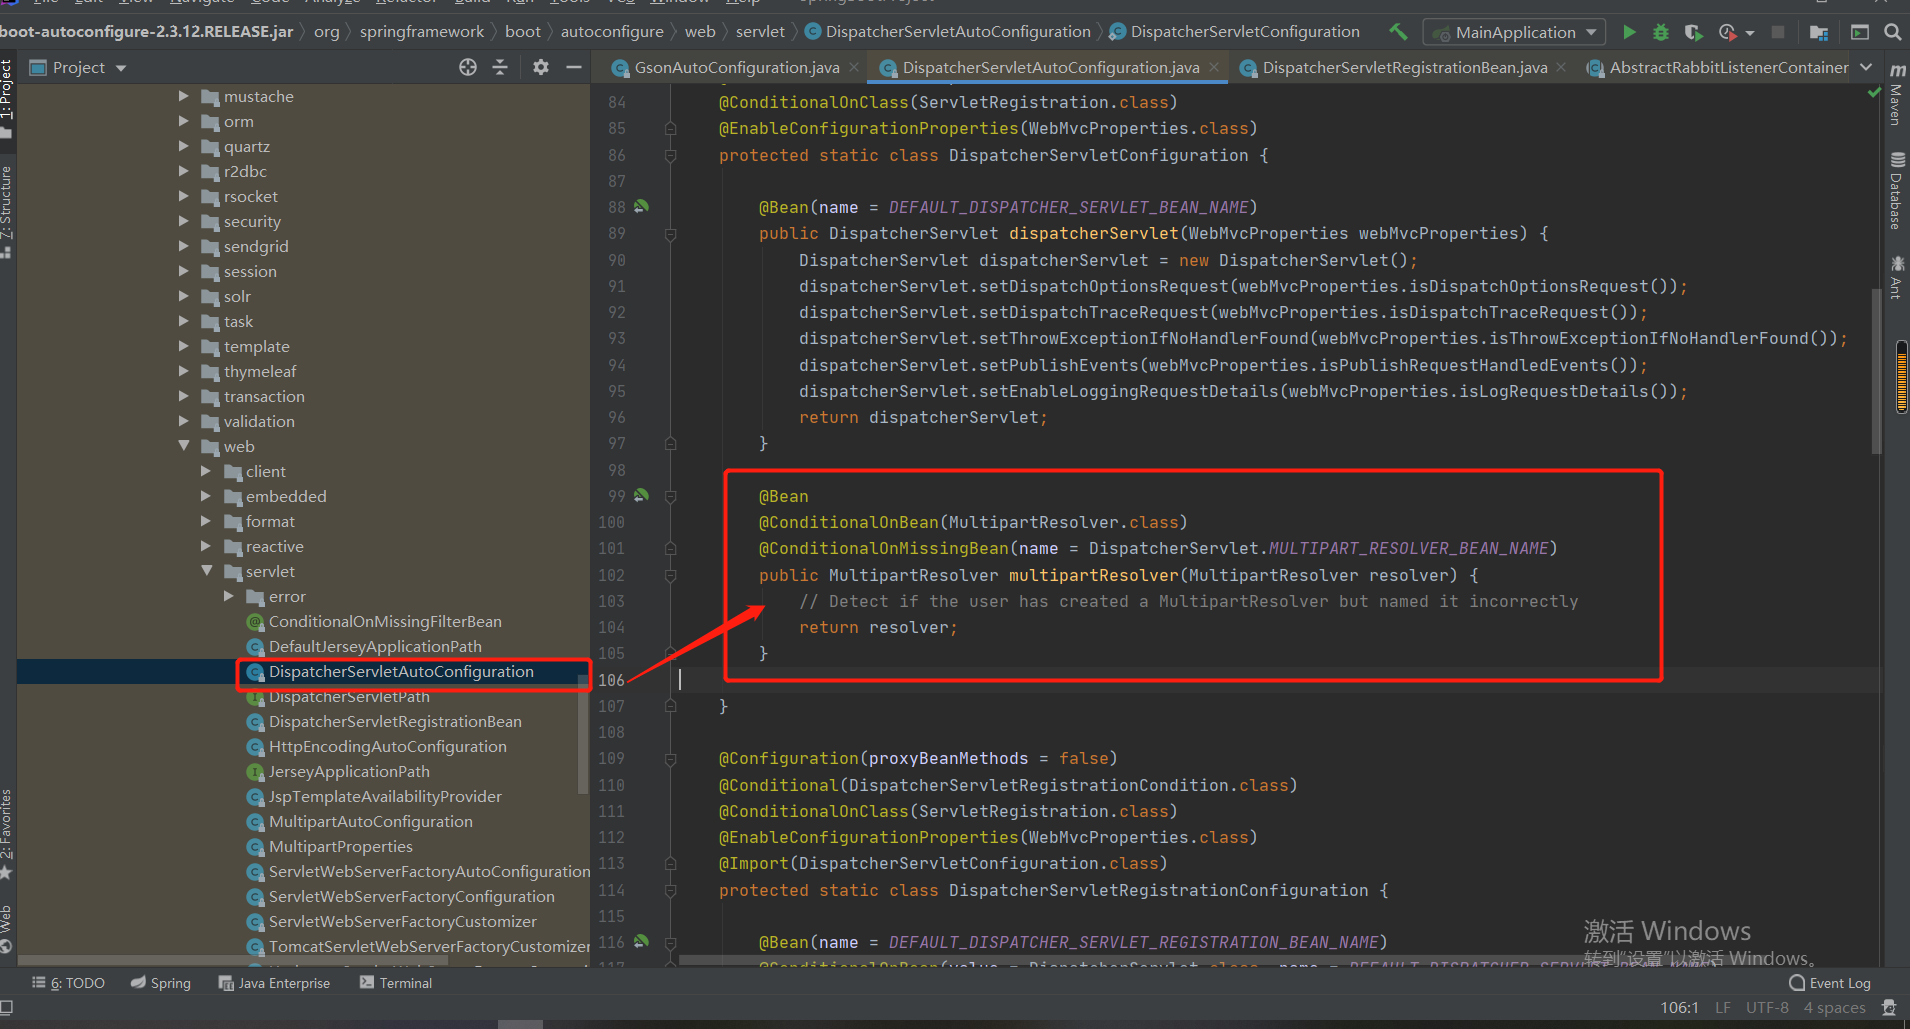Image resolution: width=1910 pixels, height=1029 pixels.
Task: Toggle the Web side panel
Action: (x=7, y=930)
